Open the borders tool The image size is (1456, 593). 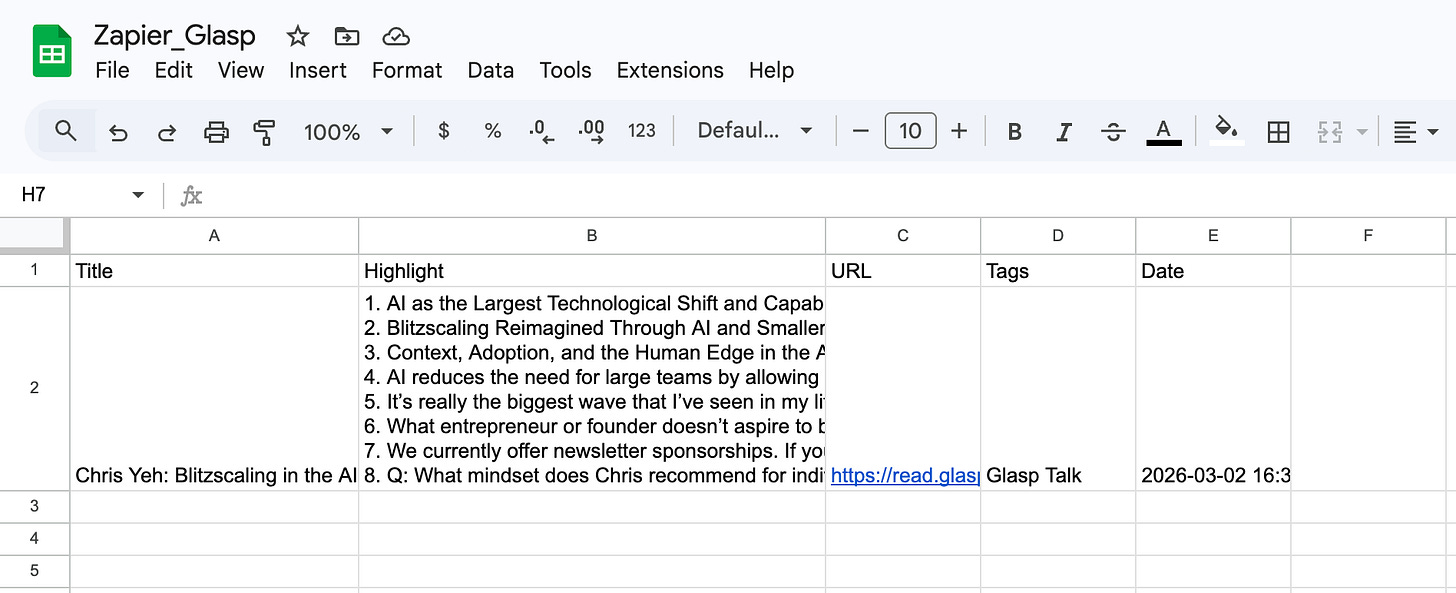[x=1278, y=132]
